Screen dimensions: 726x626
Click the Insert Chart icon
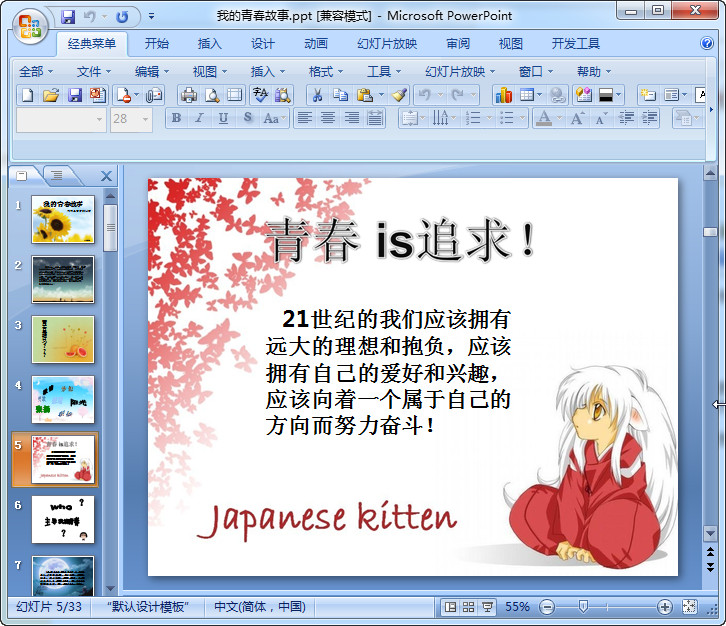point(503,95)
